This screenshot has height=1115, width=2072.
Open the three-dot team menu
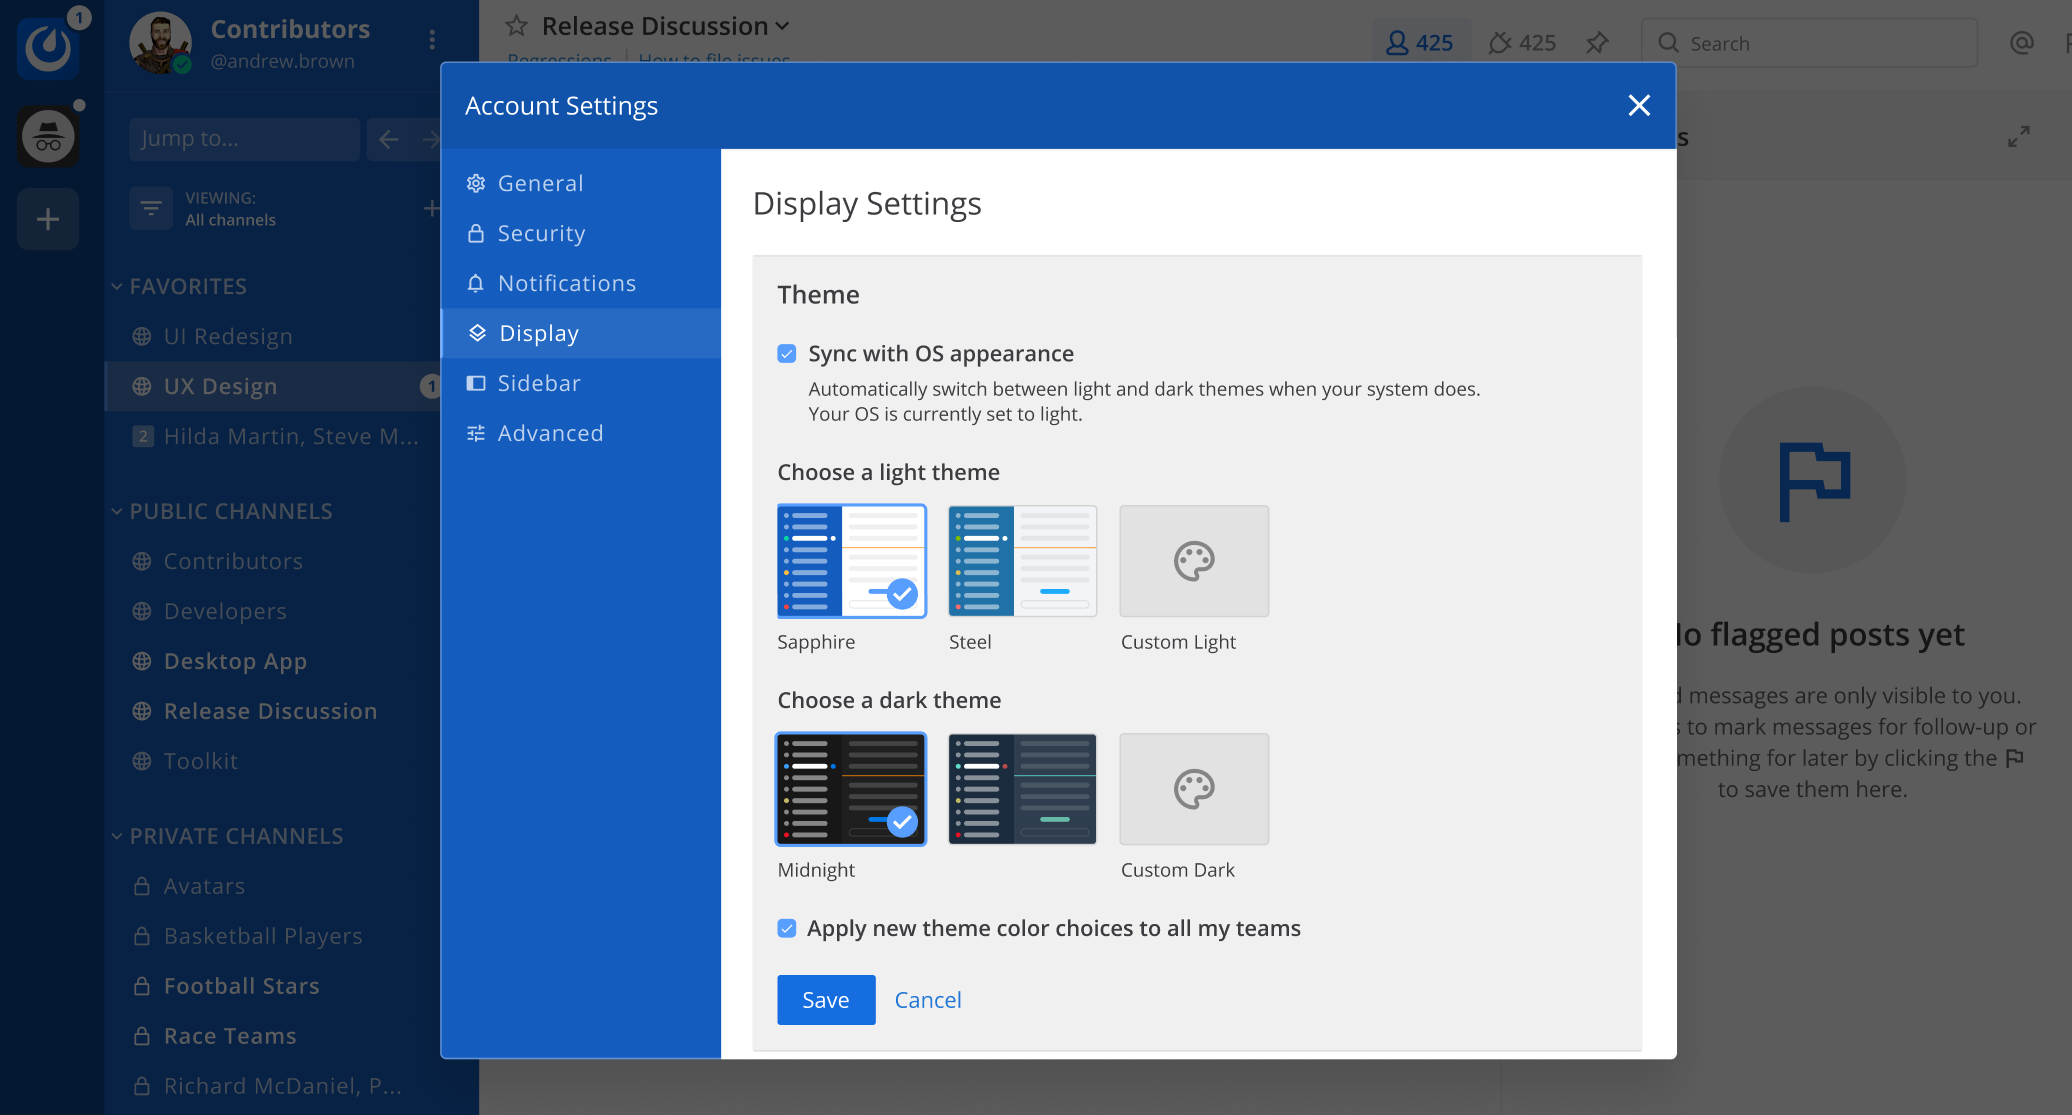click(x=432, y=39)
